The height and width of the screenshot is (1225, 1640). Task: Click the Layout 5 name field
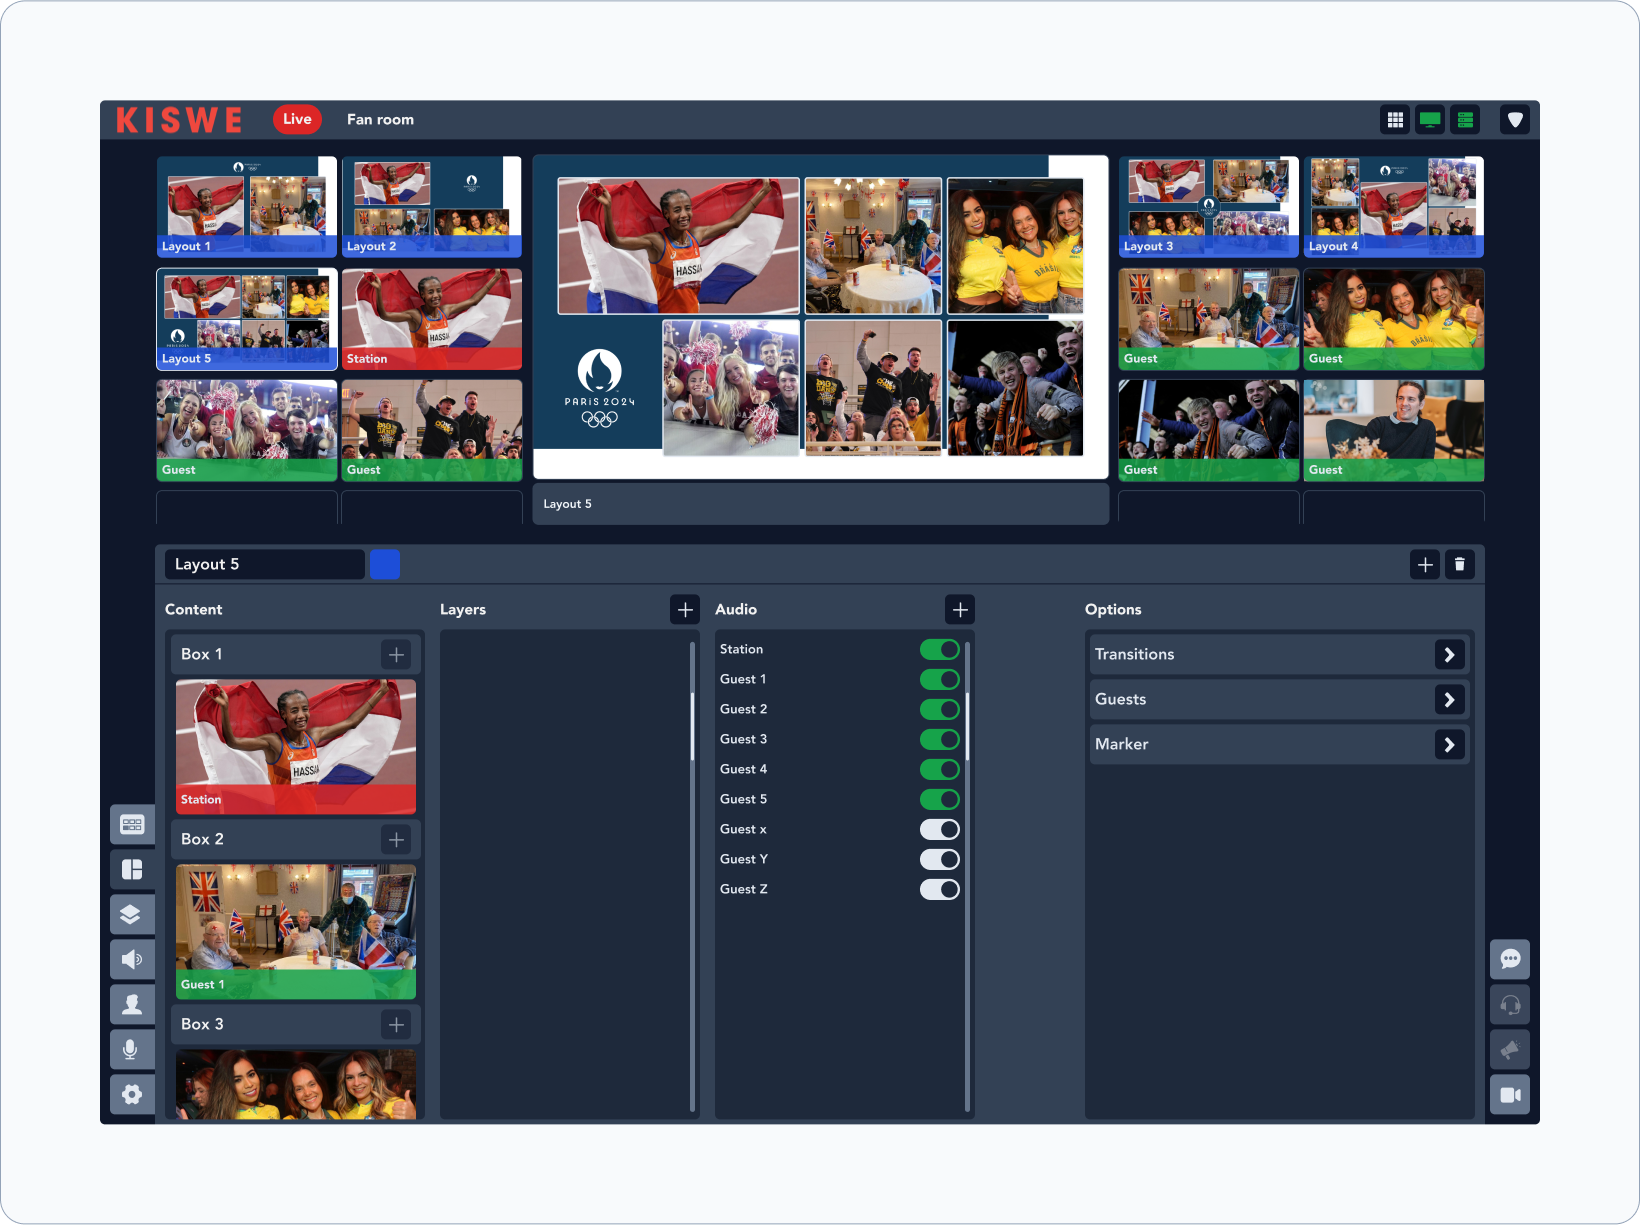(x=265, y=565)
